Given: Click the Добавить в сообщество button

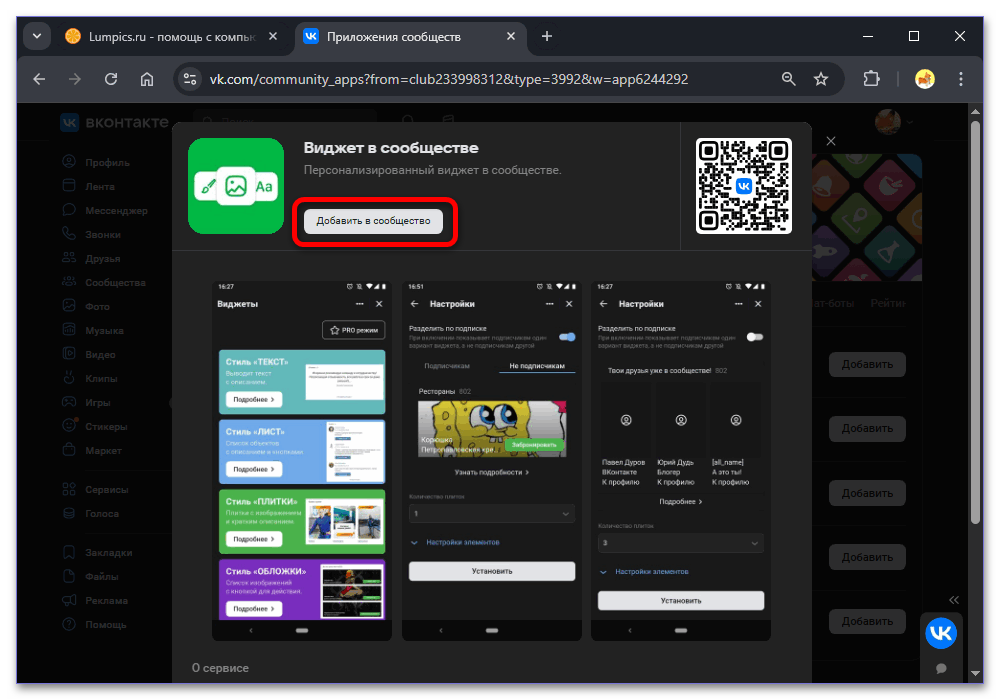Looking at the screenshot, I should pyautogui.click(x=373, y=221).
